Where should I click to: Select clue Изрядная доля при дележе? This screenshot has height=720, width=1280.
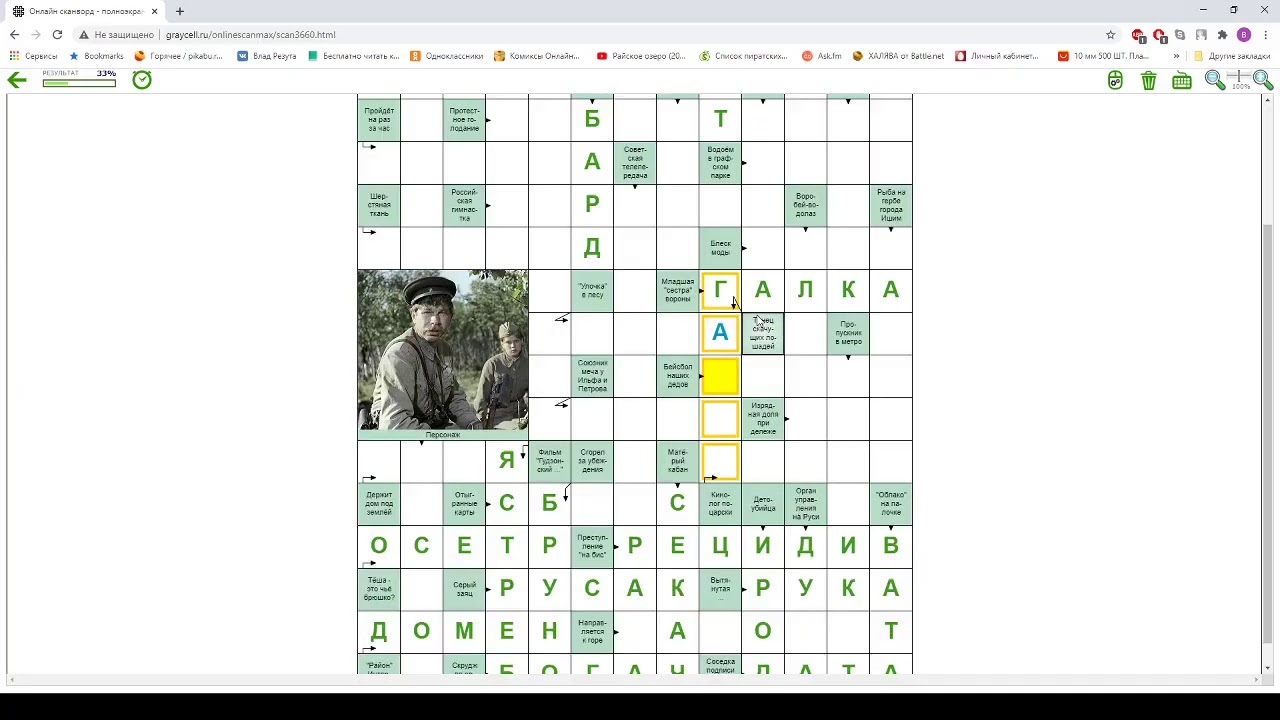click(x=763, y=419)
